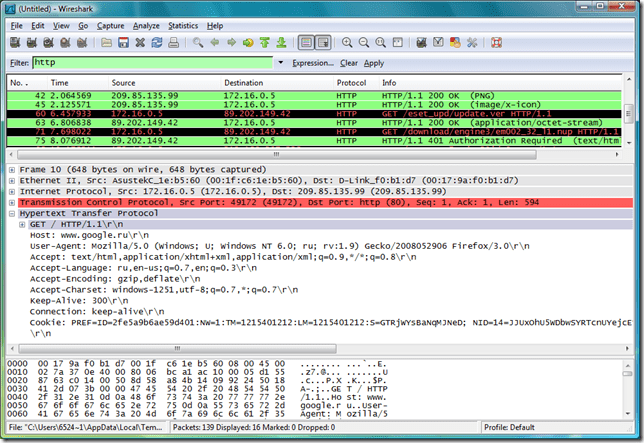Expand the GET / HTTP/1.1 subtree
This screenshot has height=443, width=644.
click(22, 225)
